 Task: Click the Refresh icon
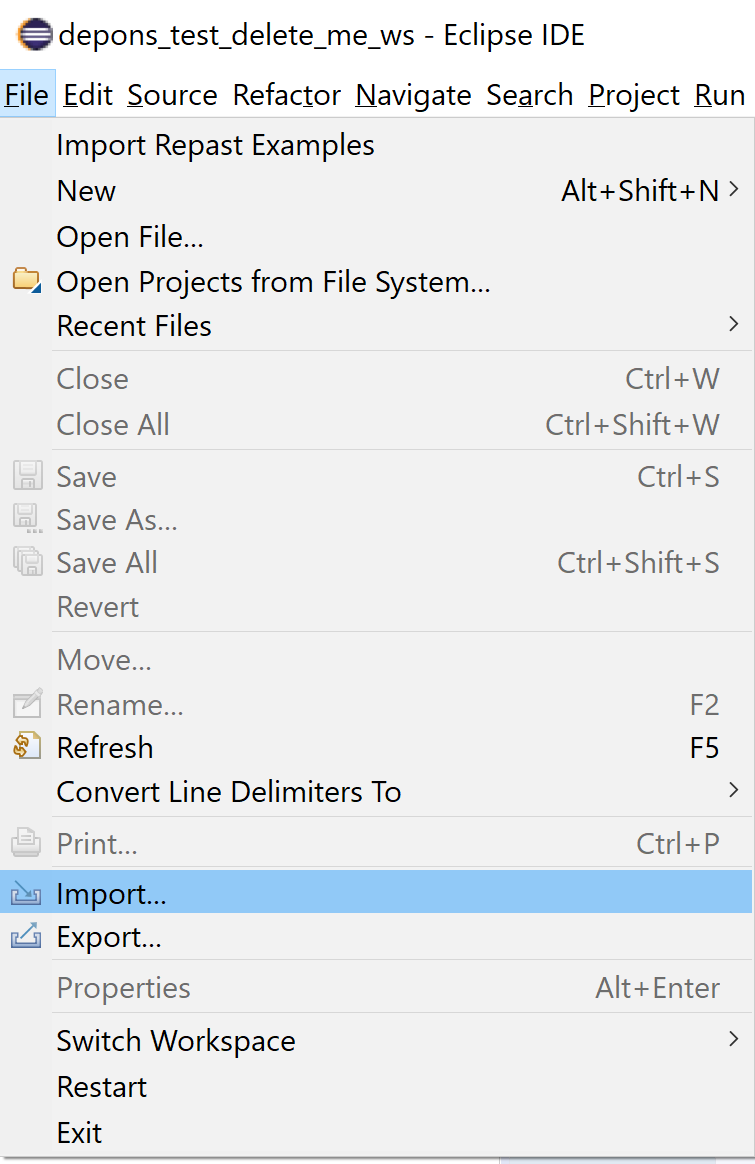tap(27, 746)
